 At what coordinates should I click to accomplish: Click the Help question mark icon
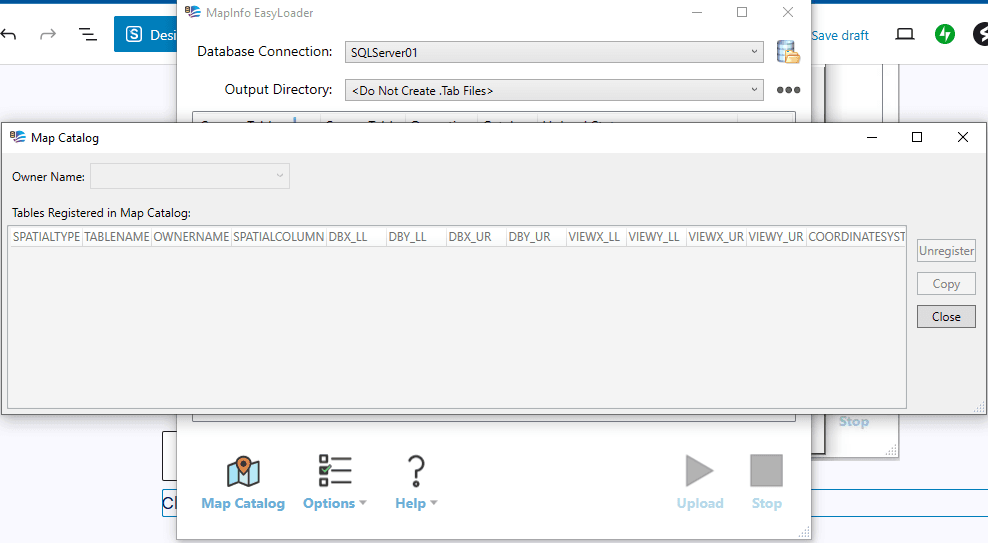(x=416, y=470)
